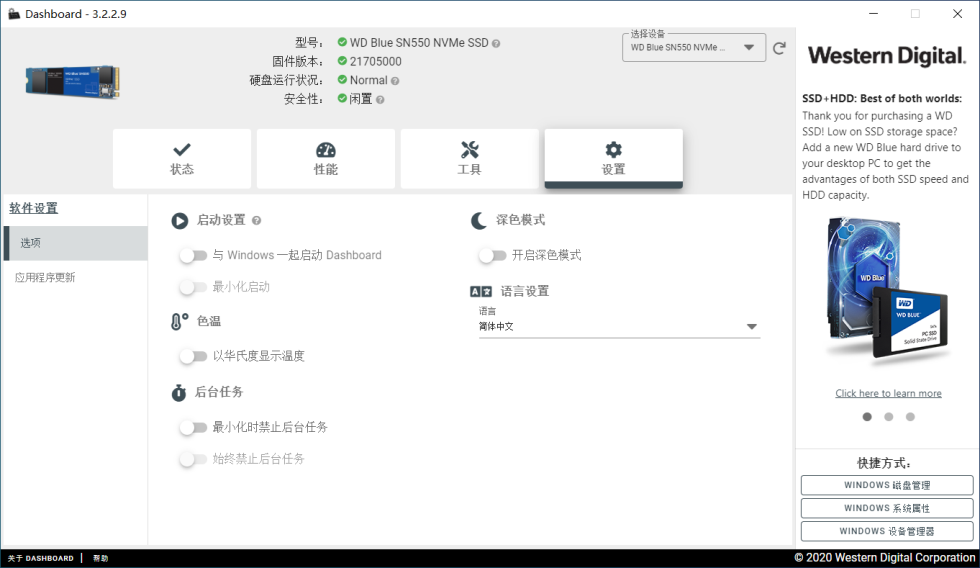Click the 语言设置 language icon
Image resolution: width=980 pixels, height=568 pixels.
coord(481,291)
